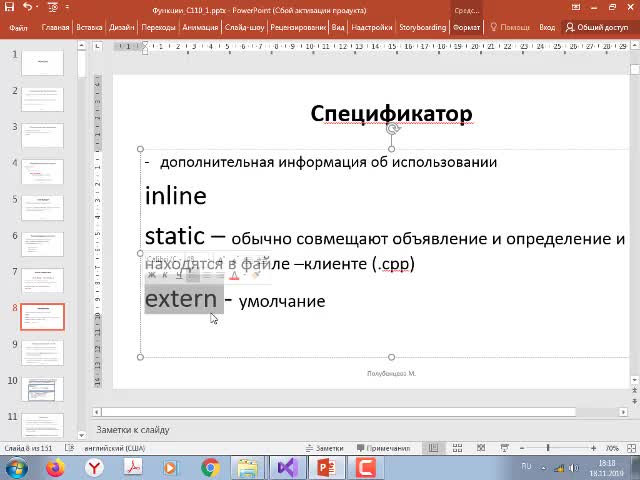Select slide 1 thumbnail
640x480 pixels.
tap(42, 62)
